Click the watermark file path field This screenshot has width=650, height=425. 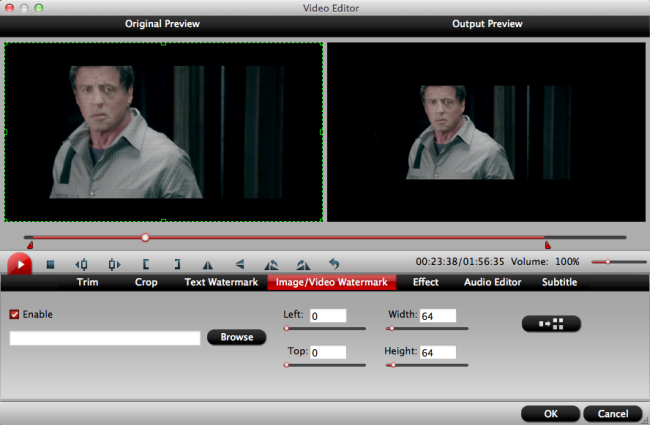[x=105, y=338]
